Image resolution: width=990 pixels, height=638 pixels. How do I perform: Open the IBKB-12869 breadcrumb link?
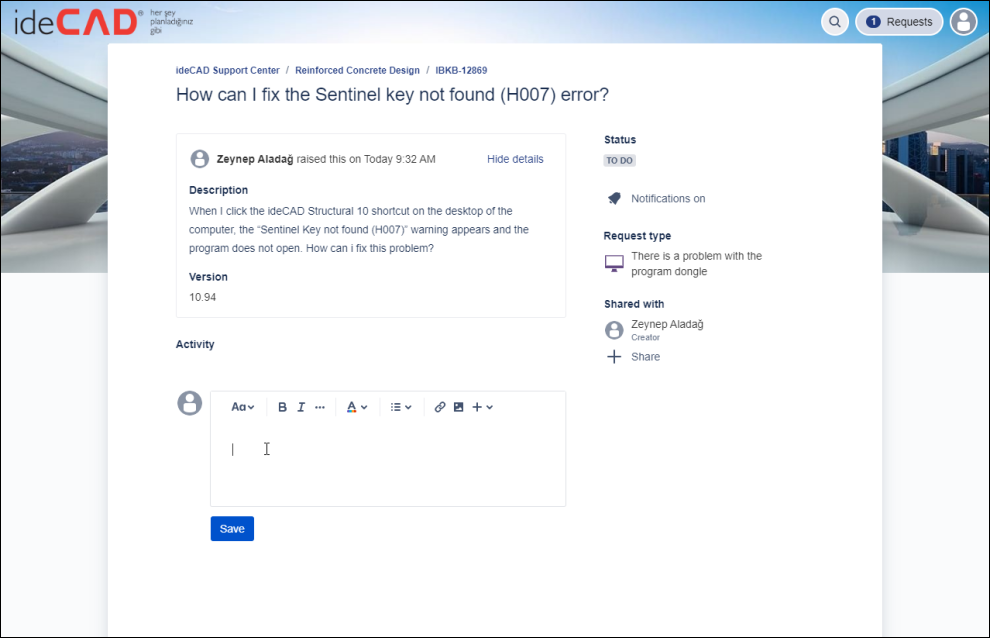pos(461,70)
